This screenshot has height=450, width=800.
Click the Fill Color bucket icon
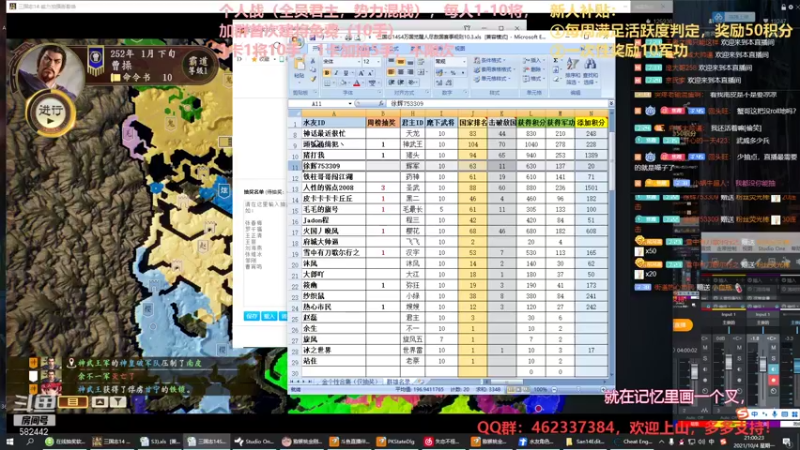pyautogui.click(x=344, y=83)
